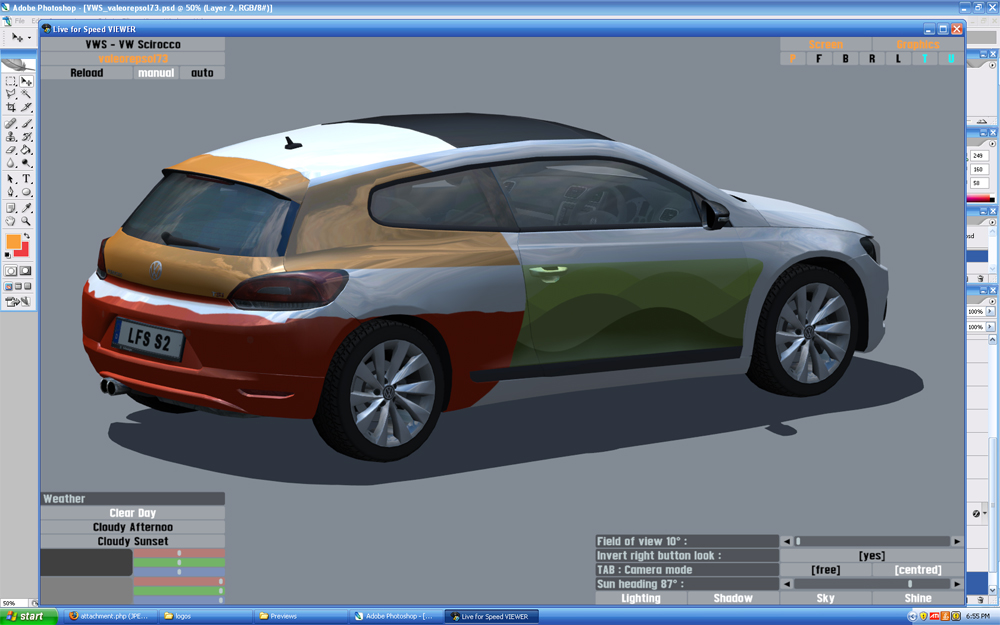Select the Crop tool

tap(11, 107)
